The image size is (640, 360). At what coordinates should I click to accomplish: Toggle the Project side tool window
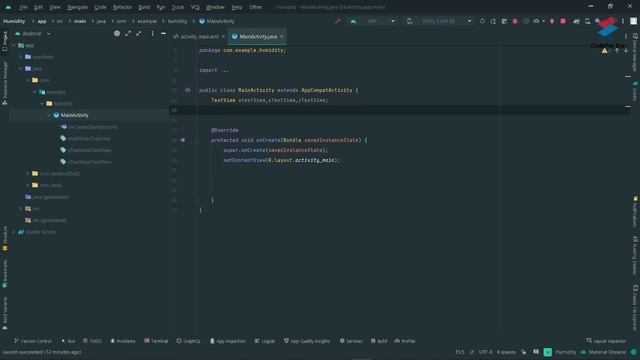[4, 41]
